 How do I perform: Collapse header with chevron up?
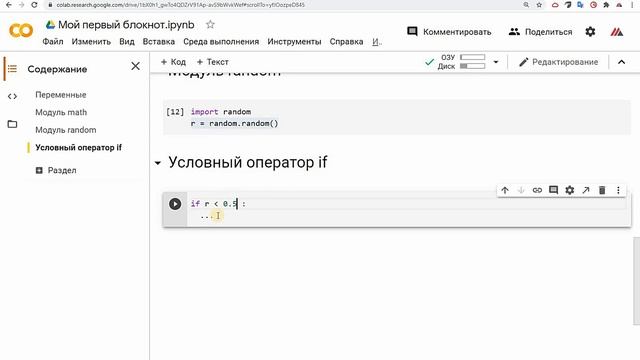tap(622, 62)
